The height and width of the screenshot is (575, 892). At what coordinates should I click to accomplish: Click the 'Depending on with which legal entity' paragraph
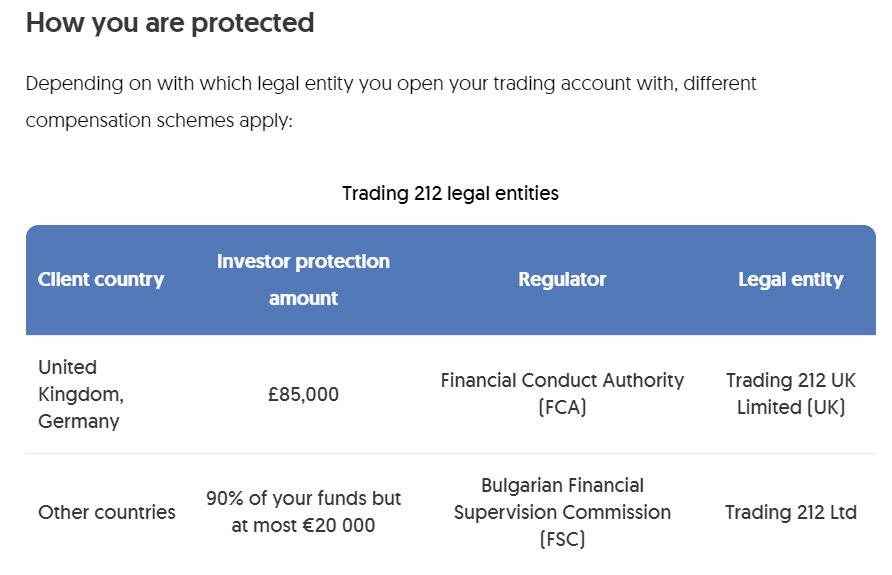tap(391, 83)
